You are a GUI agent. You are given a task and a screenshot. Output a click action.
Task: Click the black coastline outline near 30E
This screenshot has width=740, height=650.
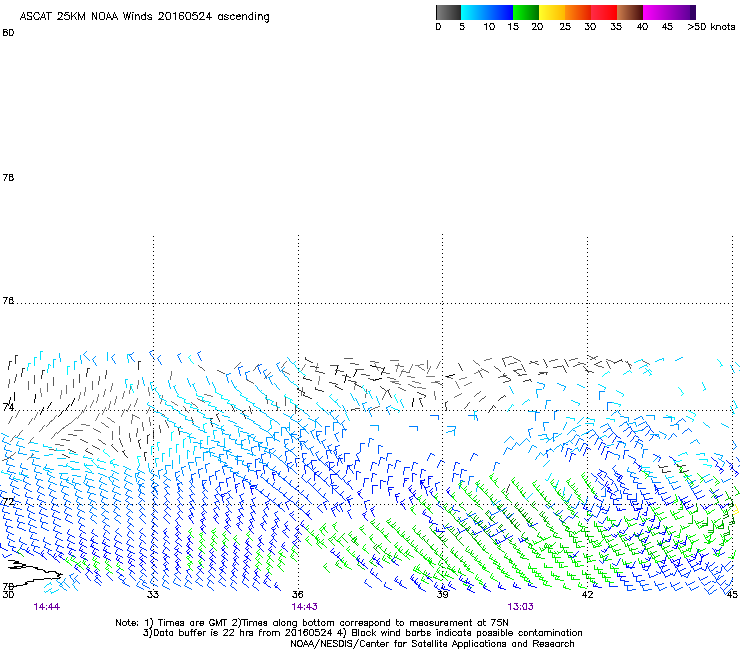(x=34, y=572)
